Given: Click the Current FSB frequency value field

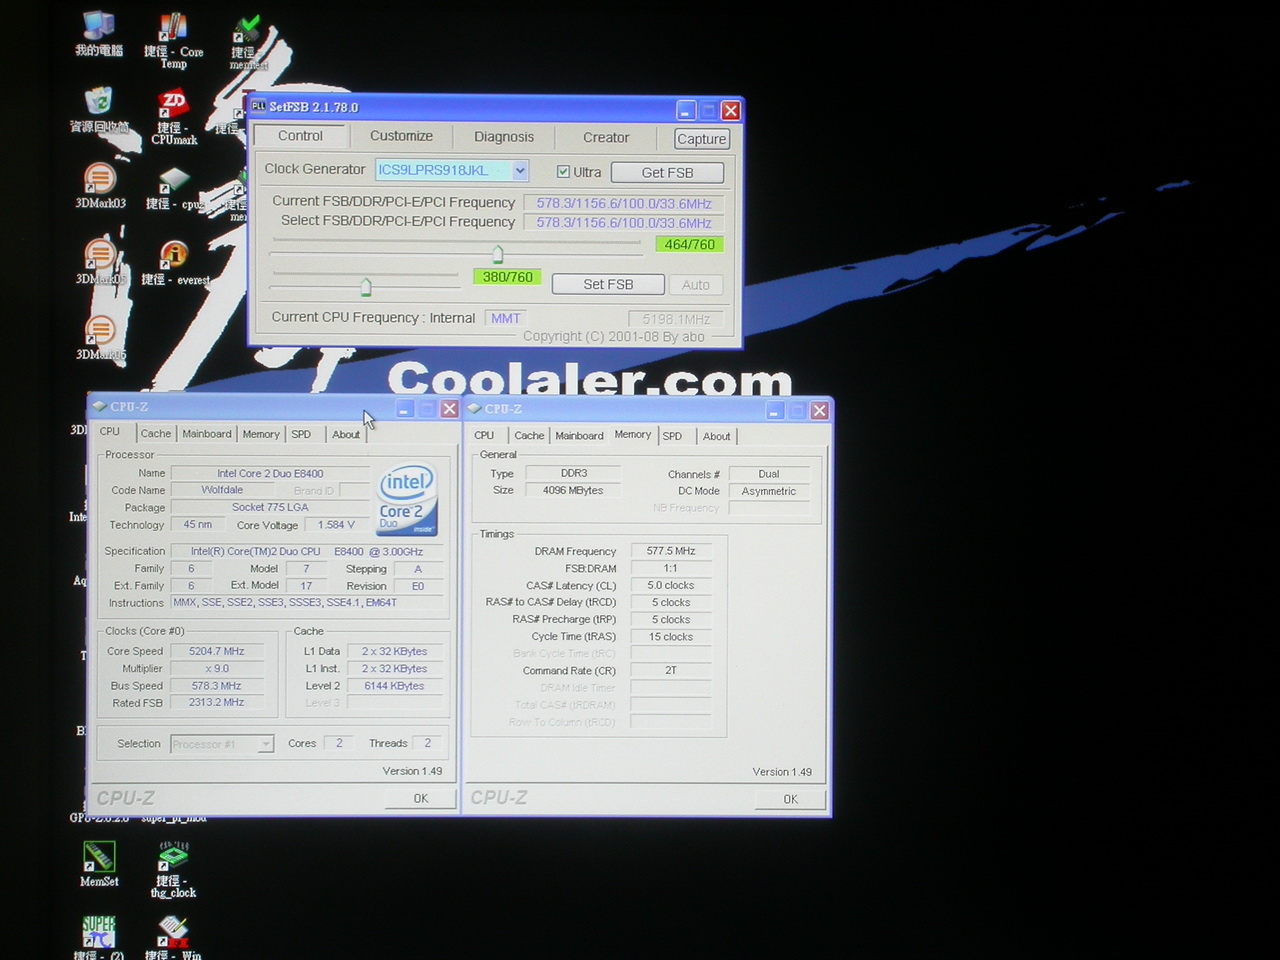Looking at the screenshot, I should pos(624,203).
